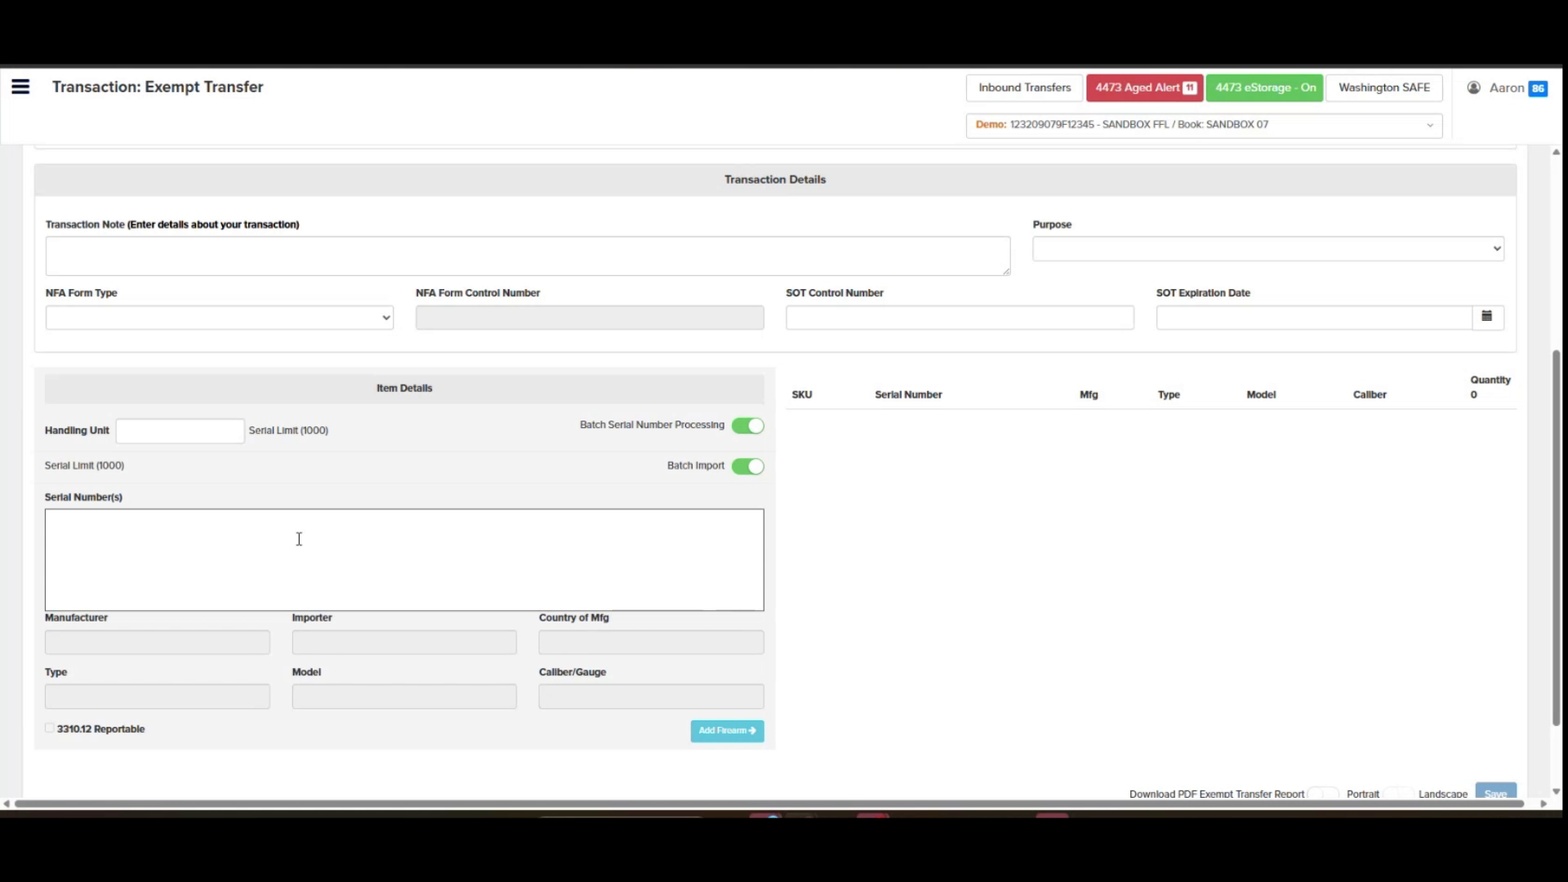
Task: Toggle the Portrait/Landscape orientation switch
Action: [1398, 794]
